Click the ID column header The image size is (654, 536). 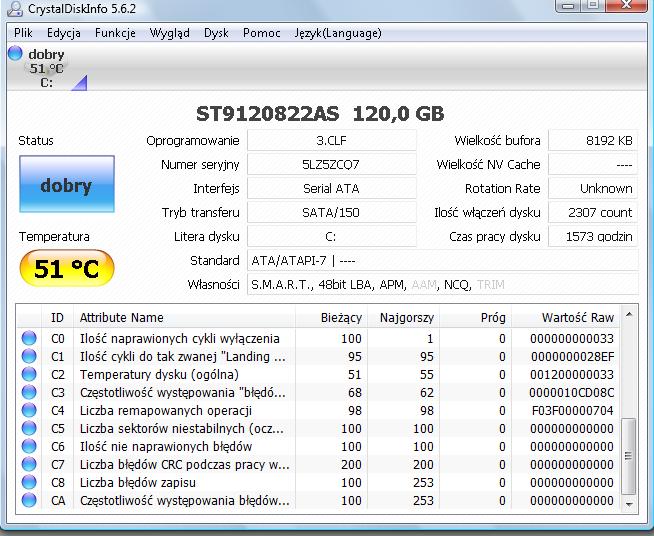pos(57,317)
